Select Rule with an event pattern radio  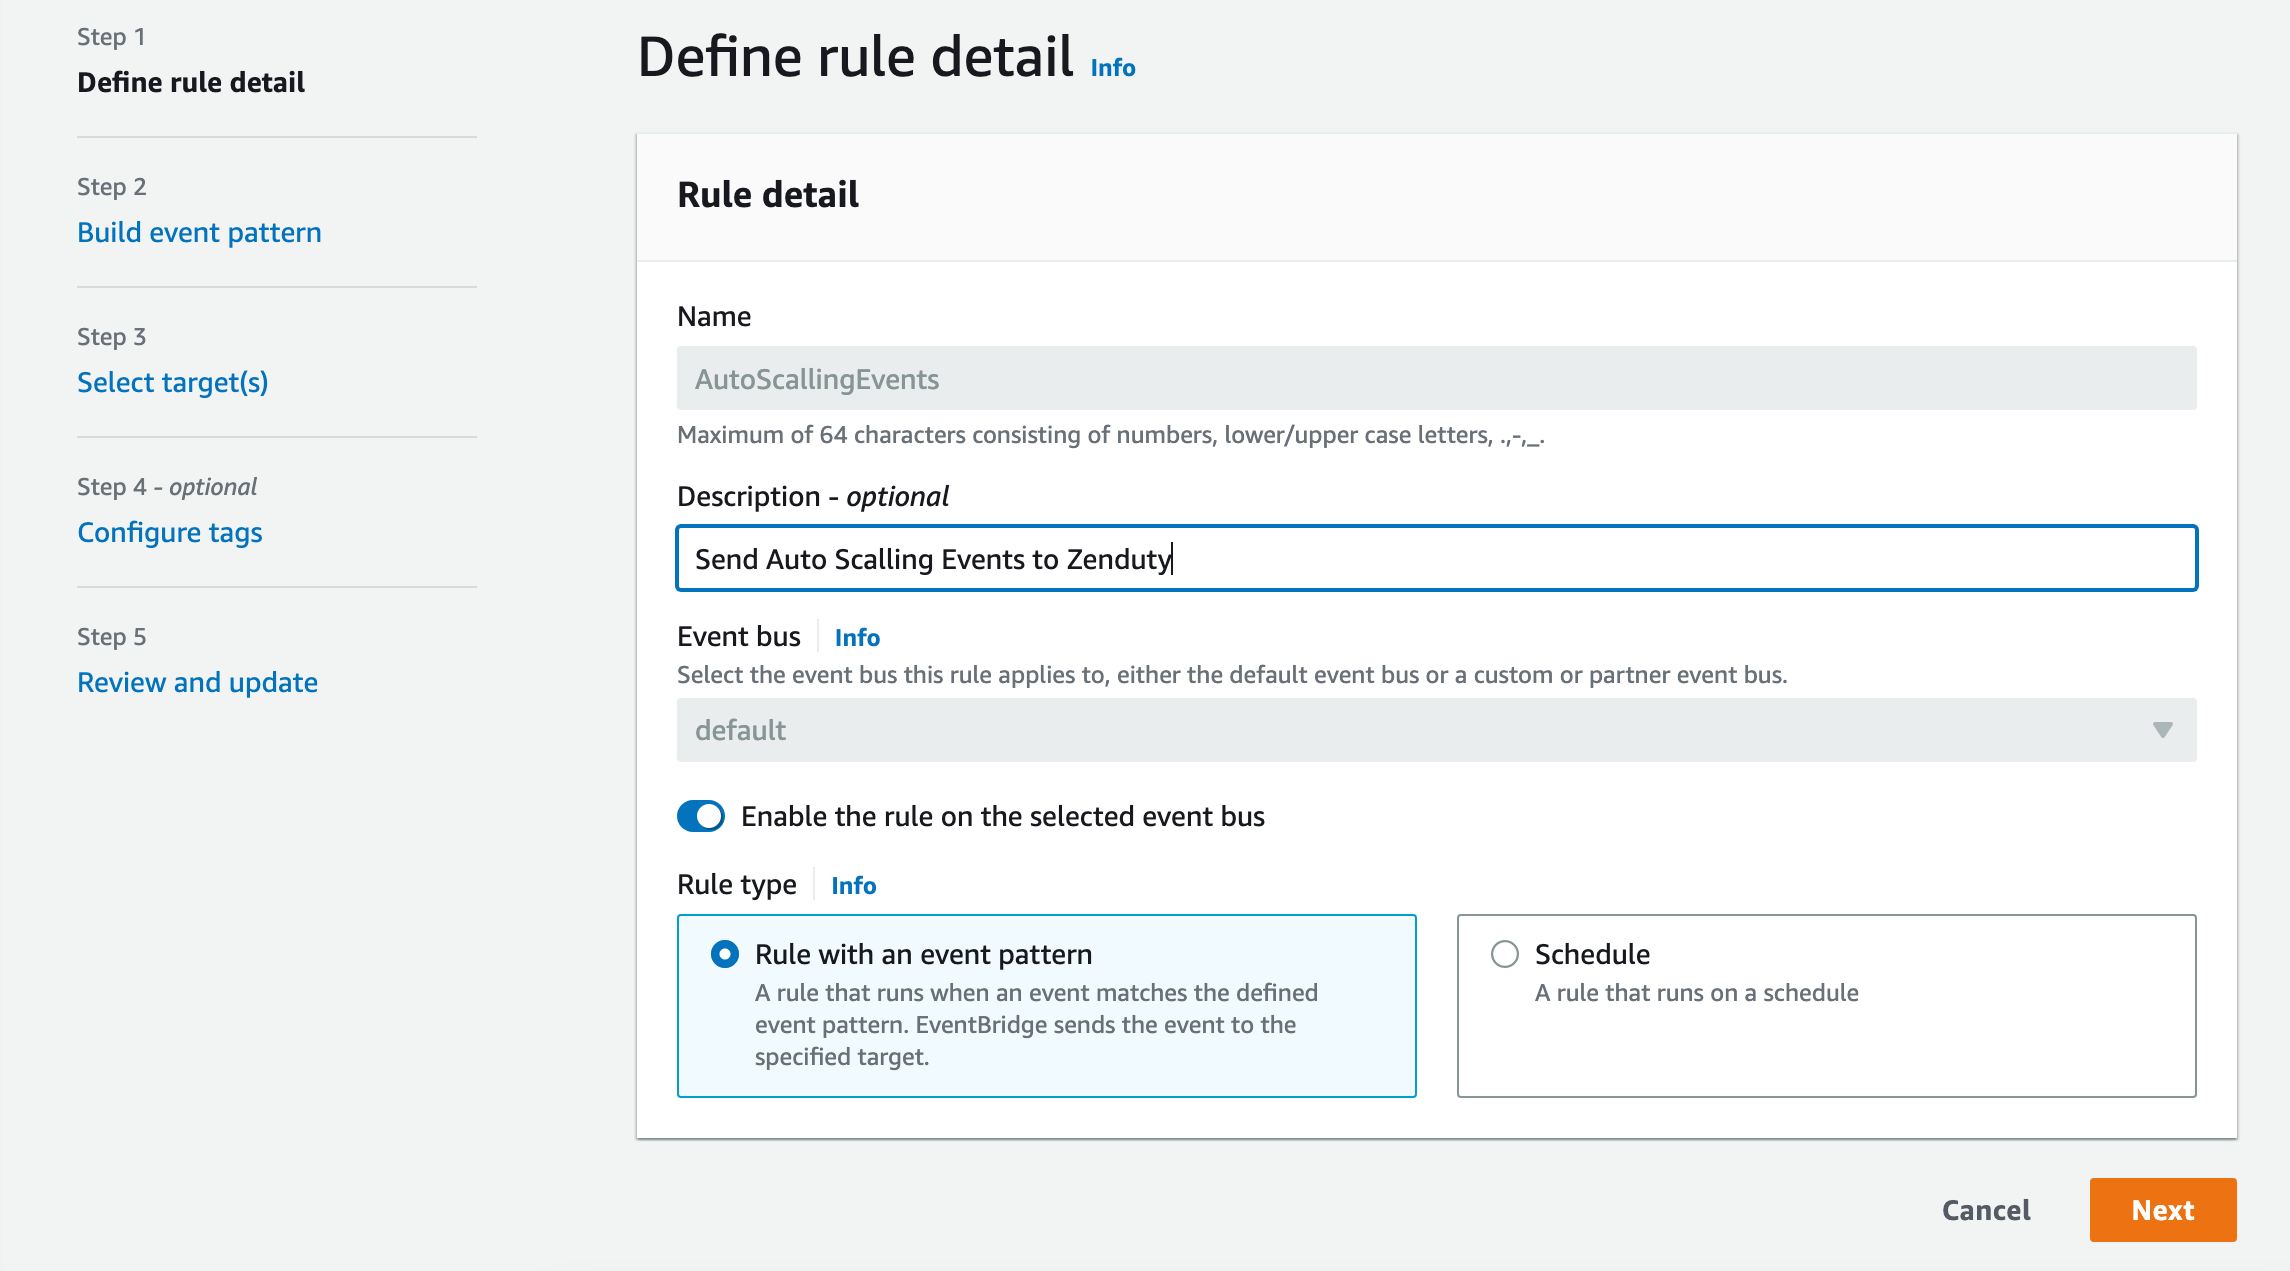pos(725,954)
